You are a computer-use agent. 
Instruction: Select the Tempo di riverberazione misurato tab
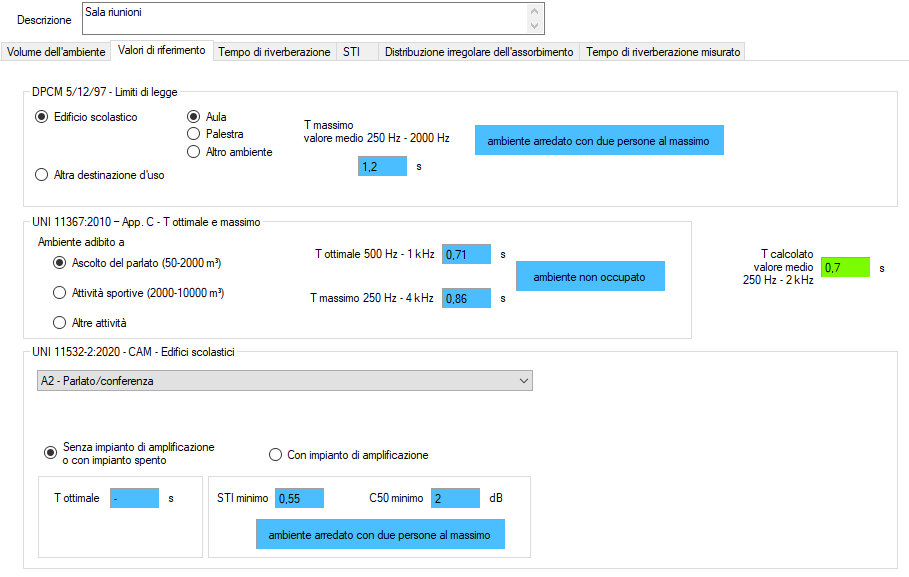(x=663, y=52)
